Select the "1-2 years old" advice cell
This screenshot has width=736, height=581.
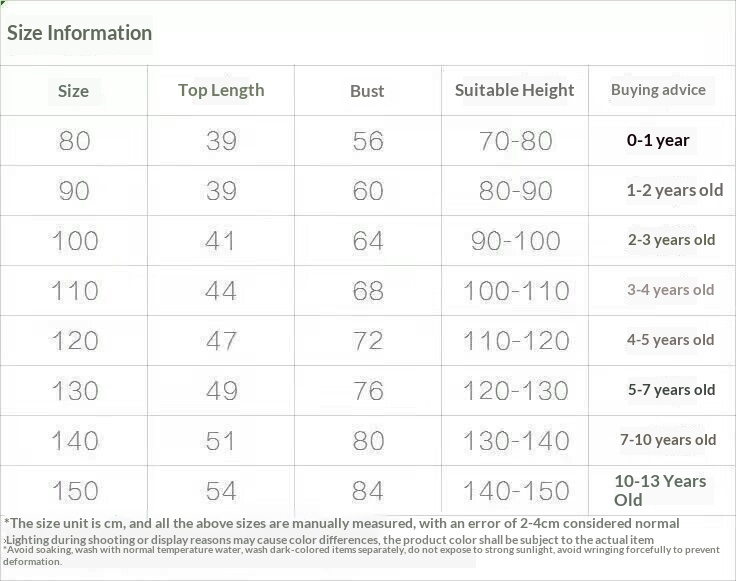pos(674,190)
